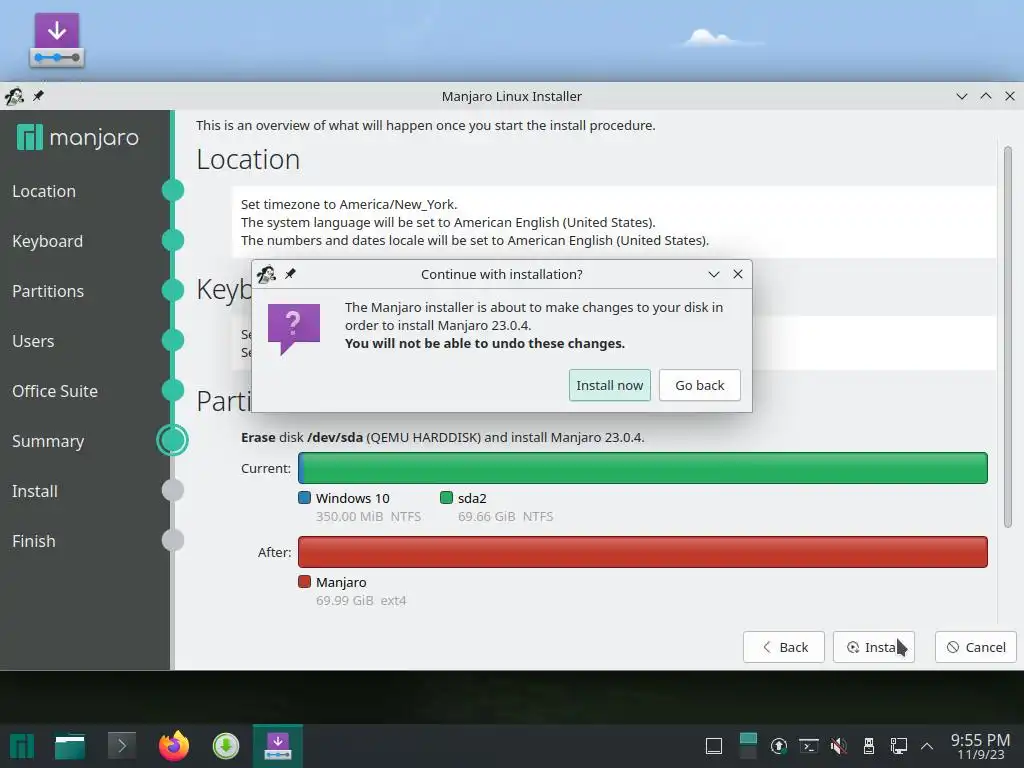Click the blue Windows 10 swatch
The height and width of the screenshot is (768, 1024).
304,498
